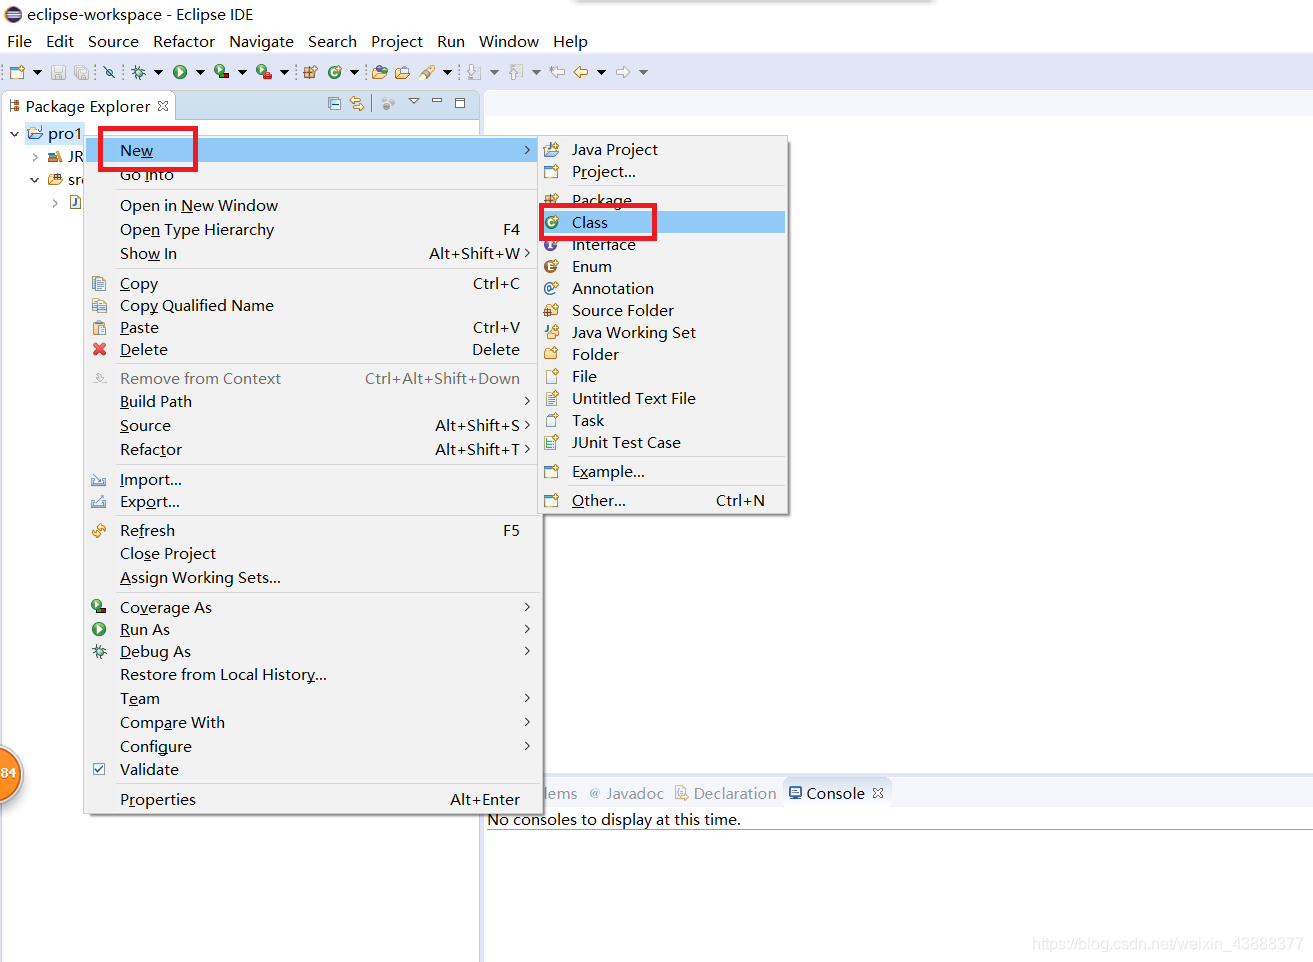
Task: Close the Console tab
Action: [x=878, y=793]
